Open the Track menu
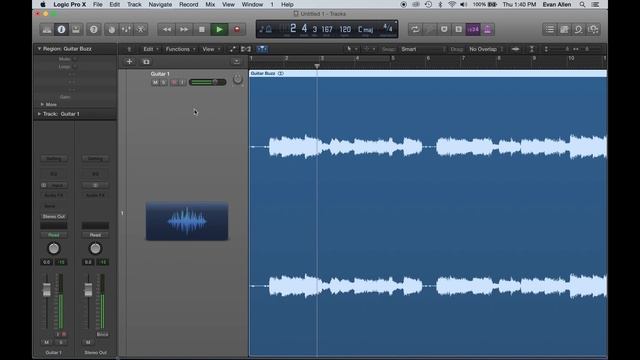Image resolution: width=640 pixels, height=360 pixels. (134, 4)
